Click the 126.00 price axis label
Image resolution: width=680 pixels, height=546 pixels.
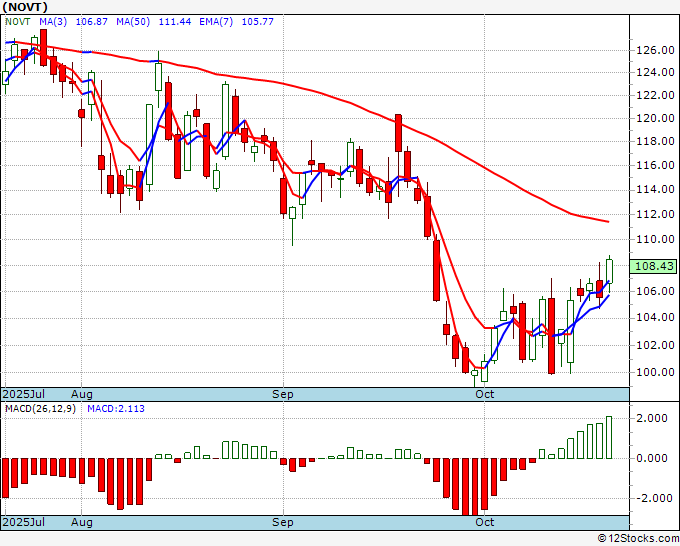pos(655,50)
